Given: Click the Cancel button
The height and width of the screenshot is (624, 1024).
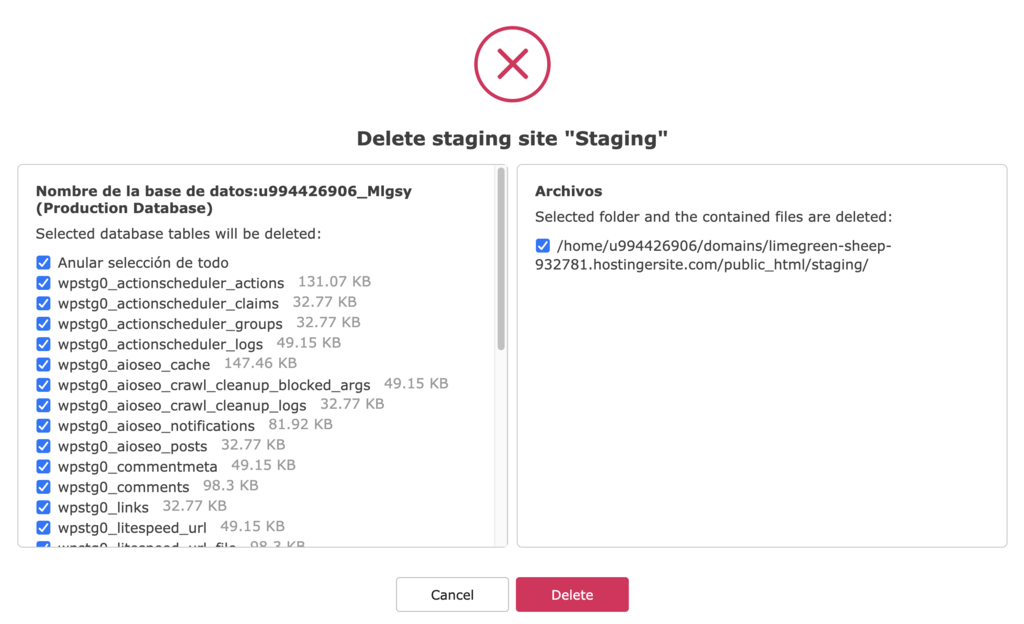Looking at the screenshot, I should click(x=452, y=594).
